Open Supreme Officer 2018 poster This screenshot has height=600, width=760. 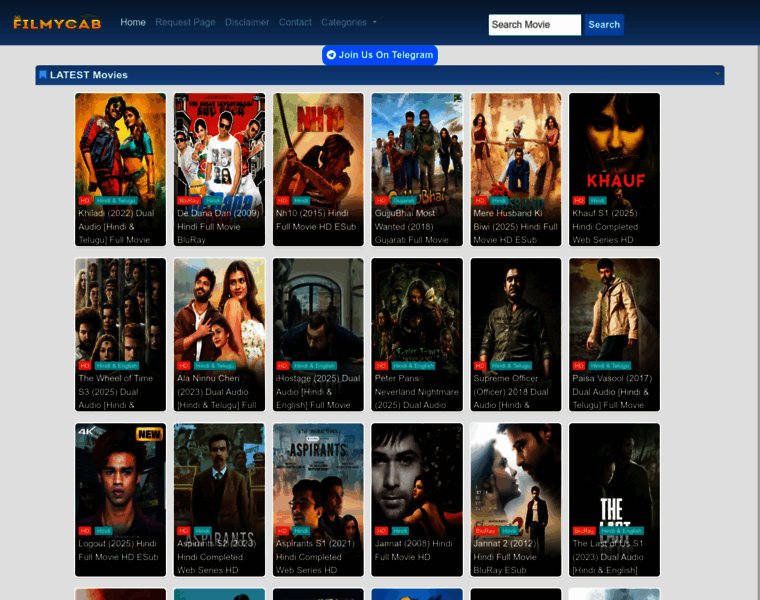coord(516,334)
